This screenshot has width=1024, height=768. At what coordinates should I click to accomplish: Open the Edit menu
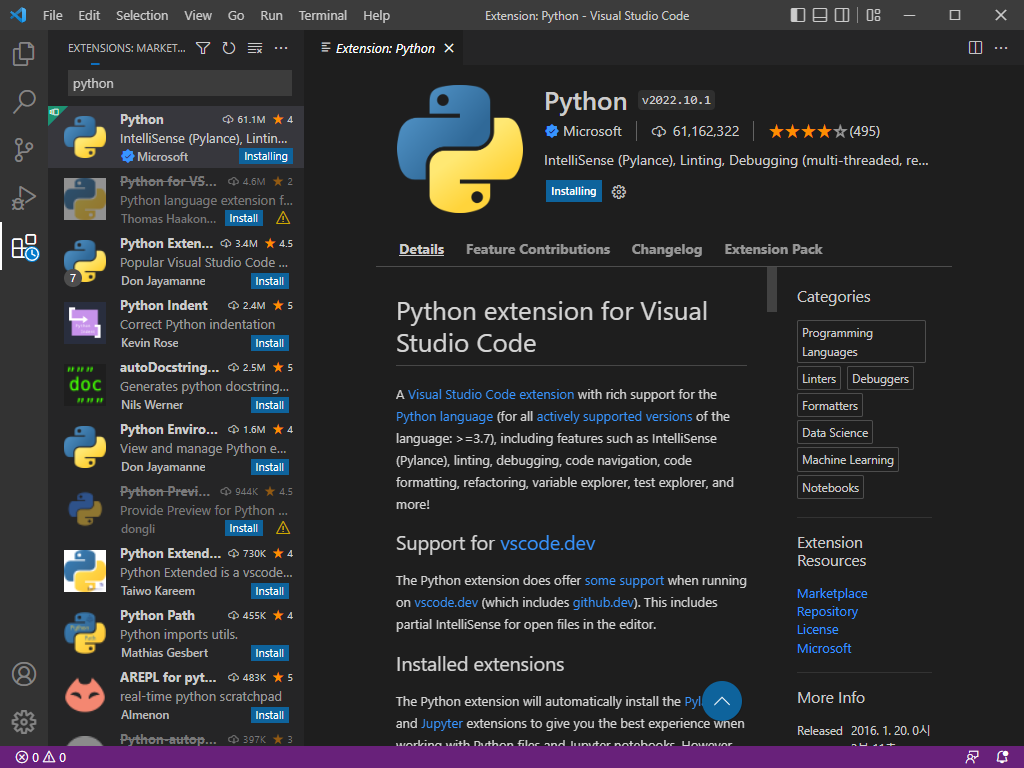point(89,15)
